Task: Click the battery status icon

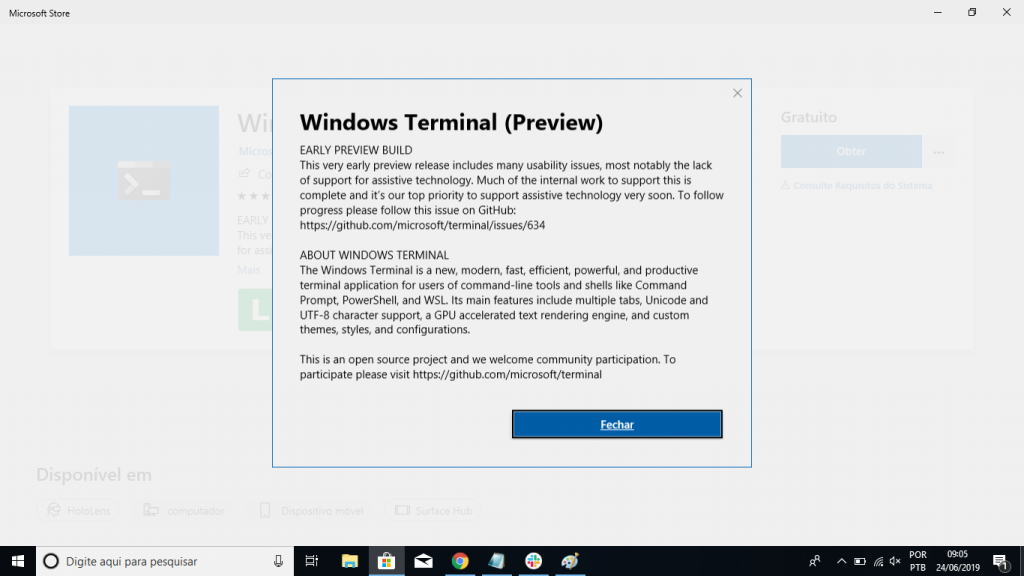Action: [859, 561]
